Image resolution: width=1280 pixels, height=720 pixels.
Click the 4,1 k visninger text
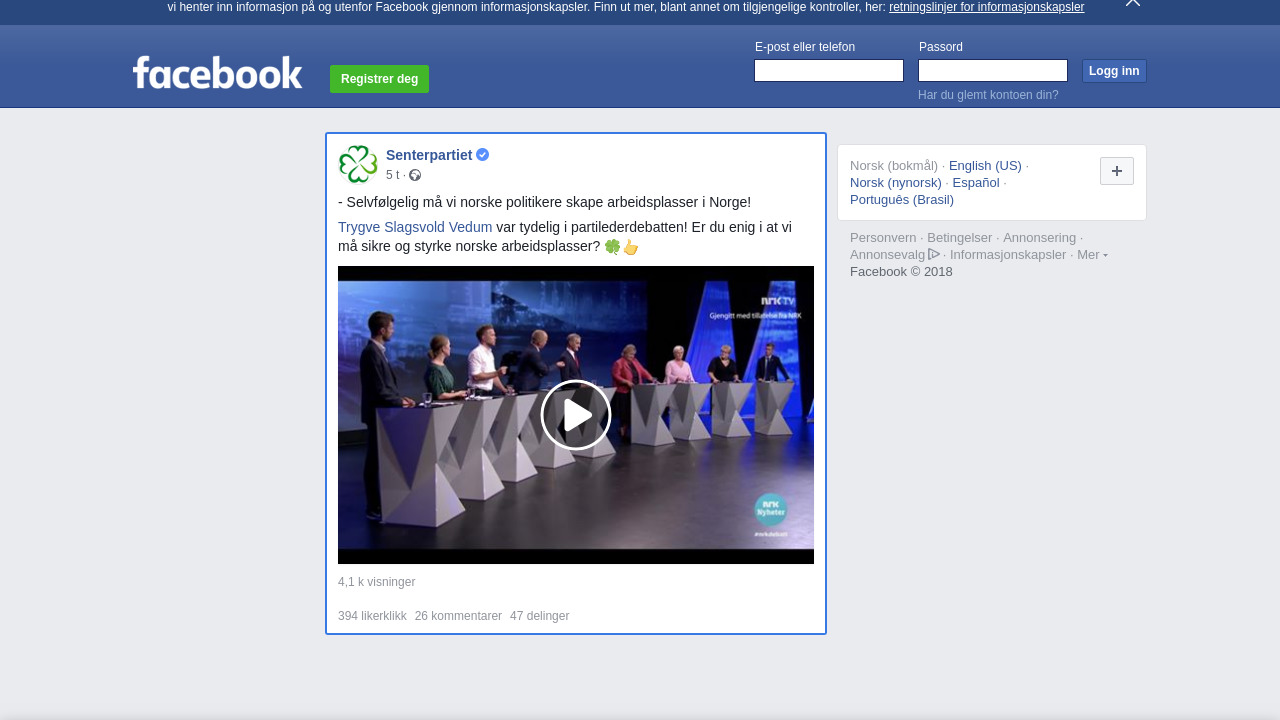(x=376, y=582)
